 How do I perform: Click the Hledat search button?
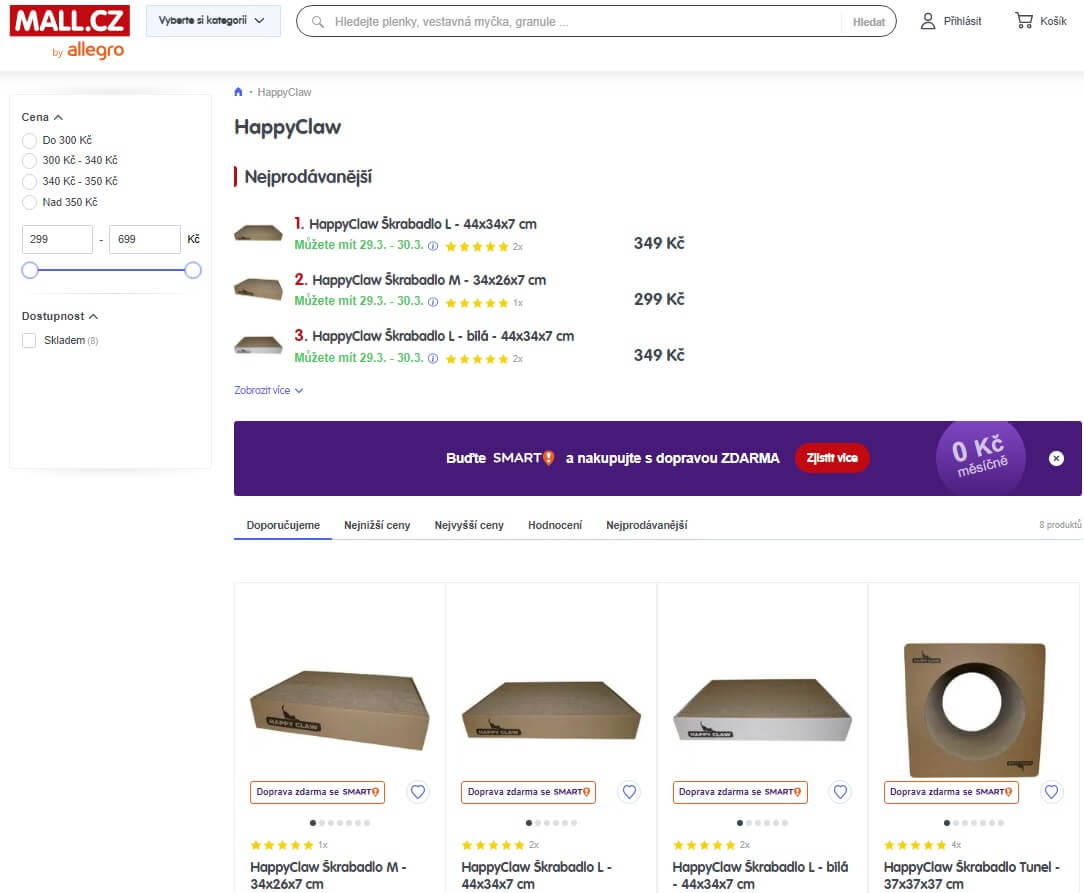pyautogui.click(x=868, y=22)
